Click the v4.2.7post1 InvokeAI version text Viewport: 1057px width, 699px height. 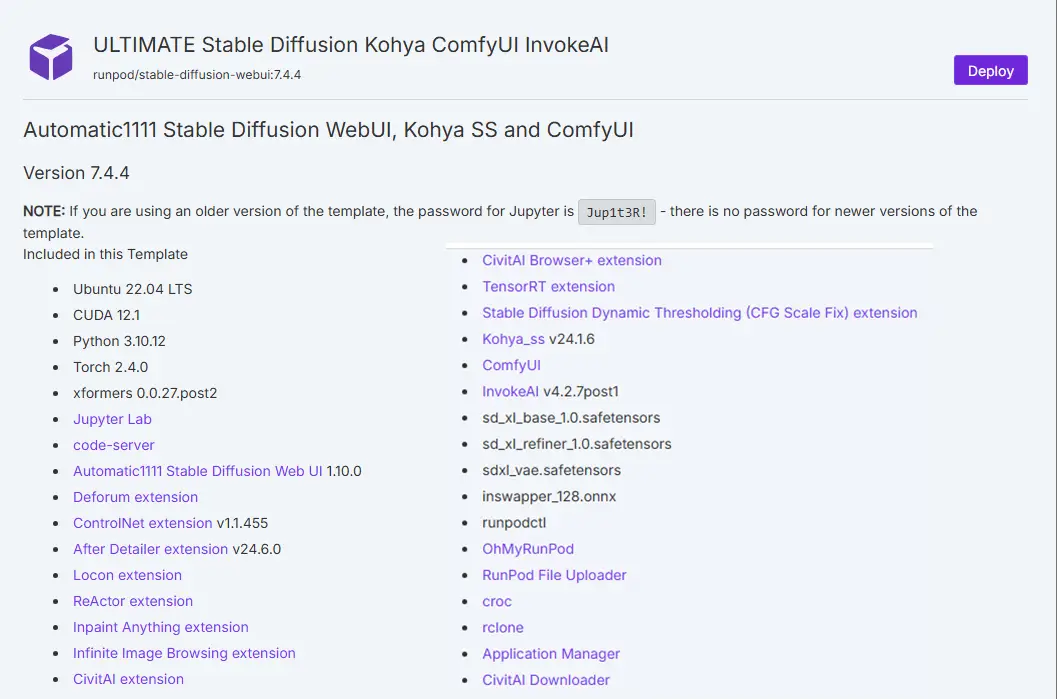tap(581, 392)
